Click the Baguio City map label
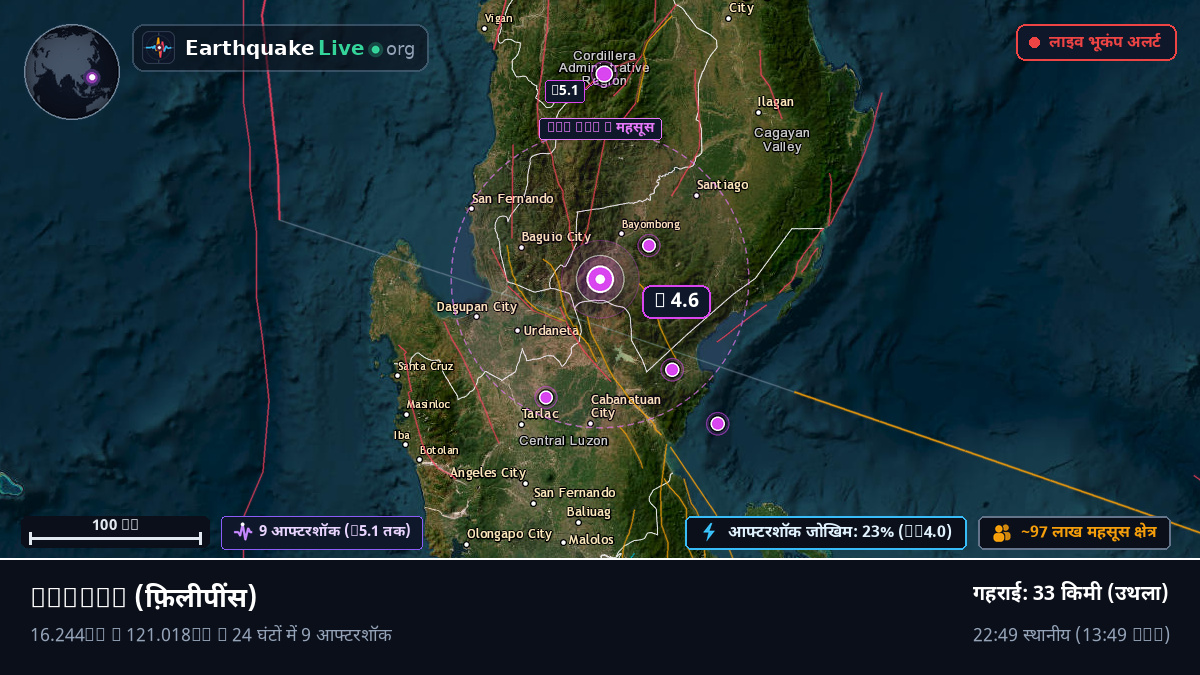Image resolution: width=1200 pixels, height=675 pixels. click(556, 237)
